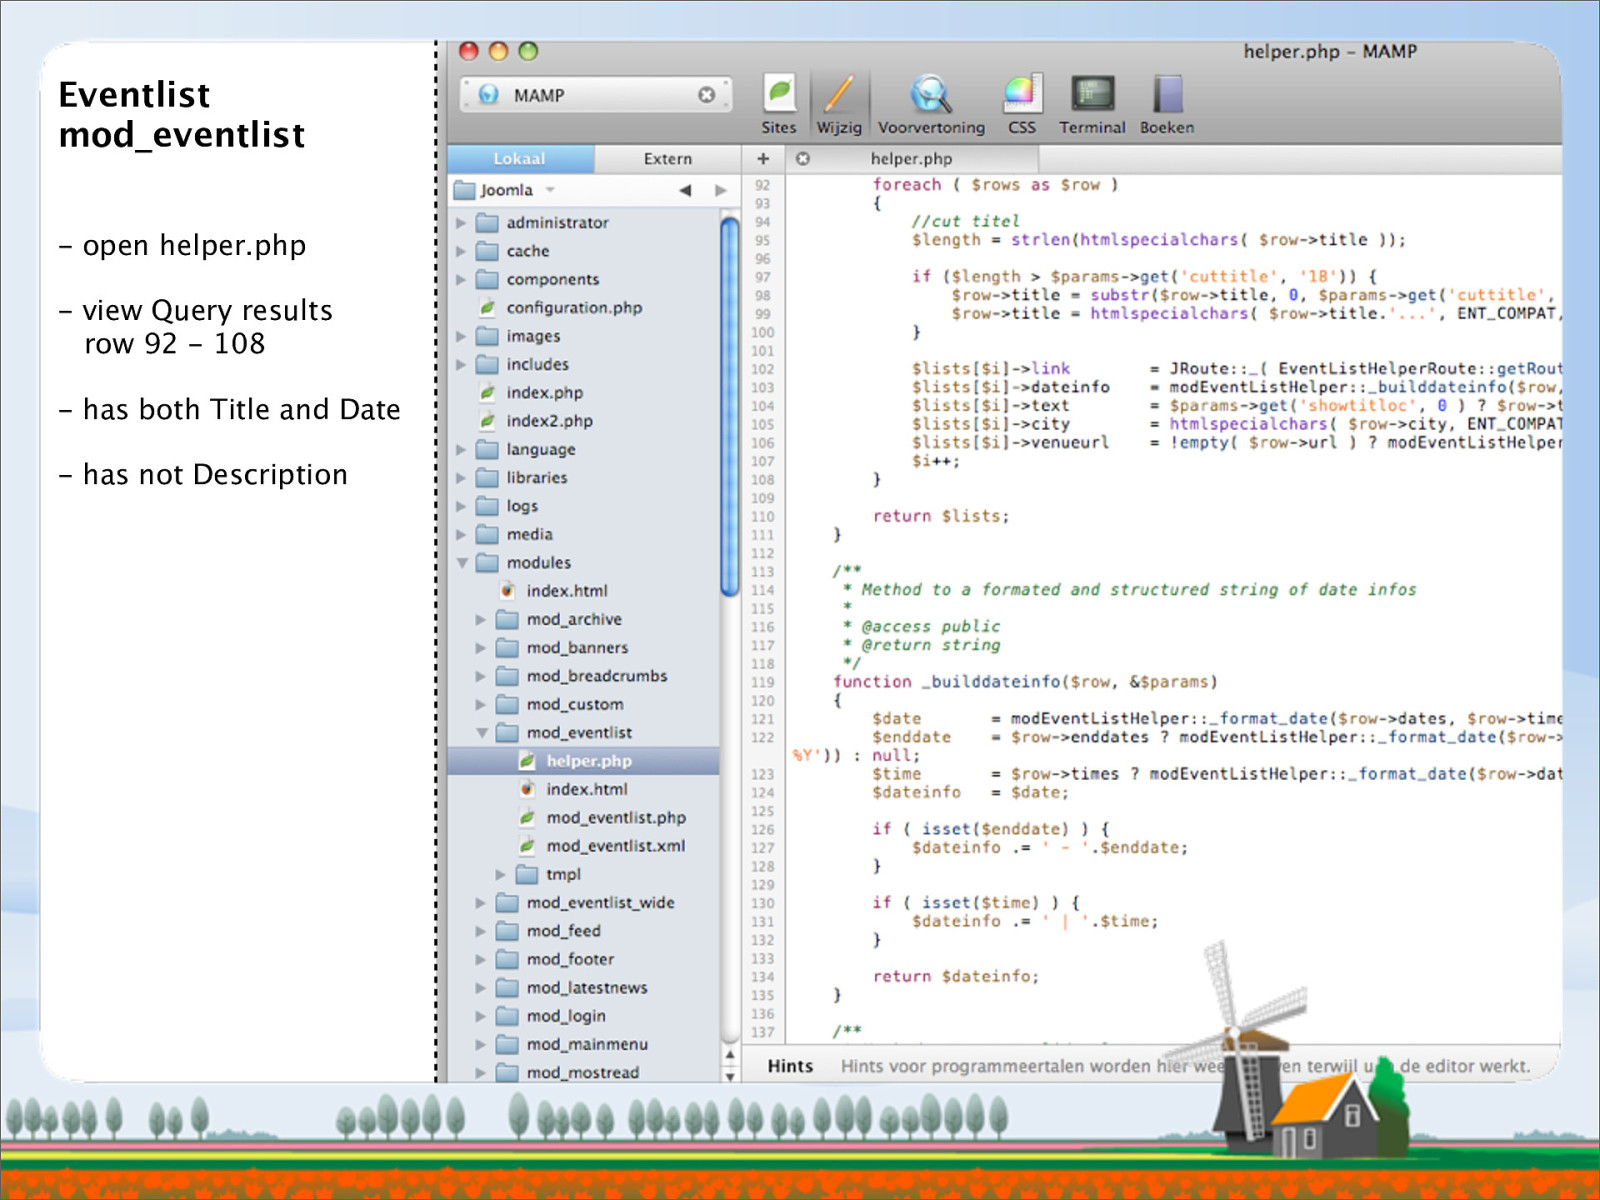The height and width of the screenshot is (1200, 1600).
Task: Select the helper.php editor tab
Action: click(911, 158)
